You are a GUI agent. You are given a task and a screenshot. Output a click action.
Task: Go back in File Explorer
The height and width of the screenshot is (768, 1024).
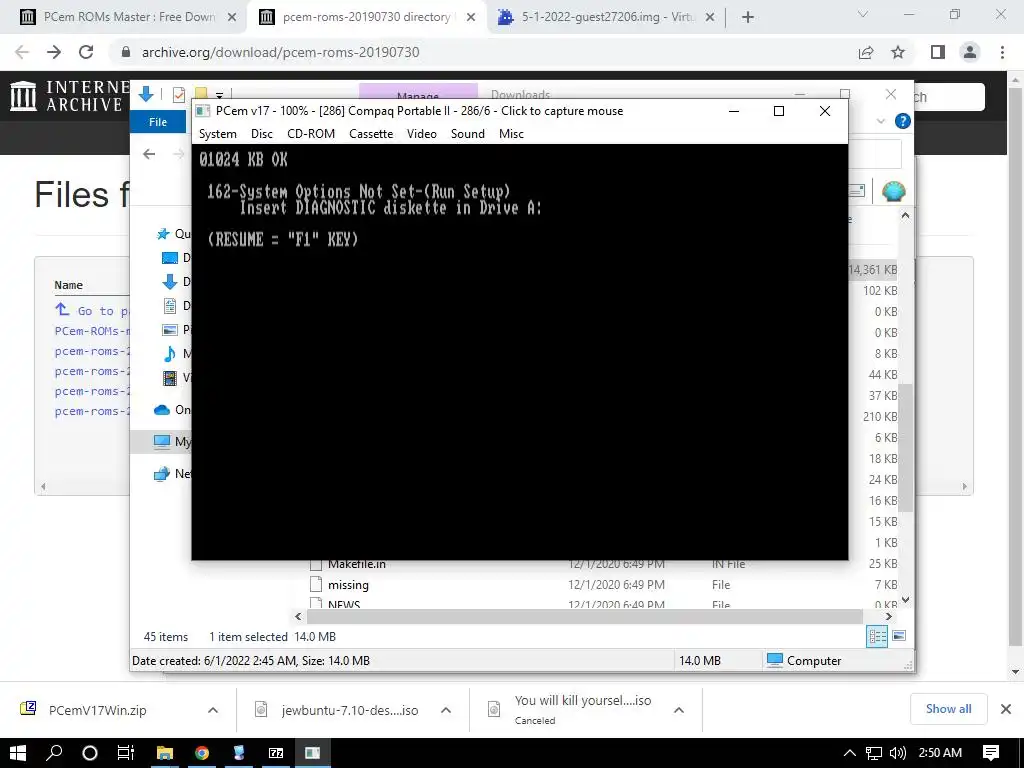[x=149, y=154]
